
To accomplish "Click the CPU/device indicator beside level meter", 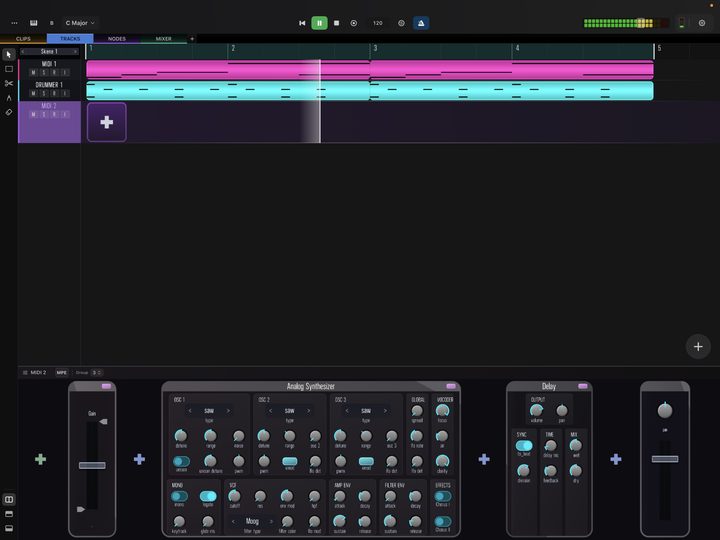I will pos(681,23).
